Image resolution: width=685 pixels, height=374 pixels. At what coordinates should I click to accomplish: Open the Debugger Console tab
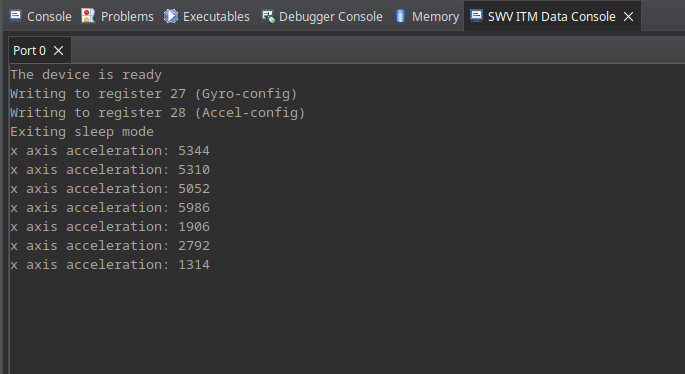coord(322,16)
